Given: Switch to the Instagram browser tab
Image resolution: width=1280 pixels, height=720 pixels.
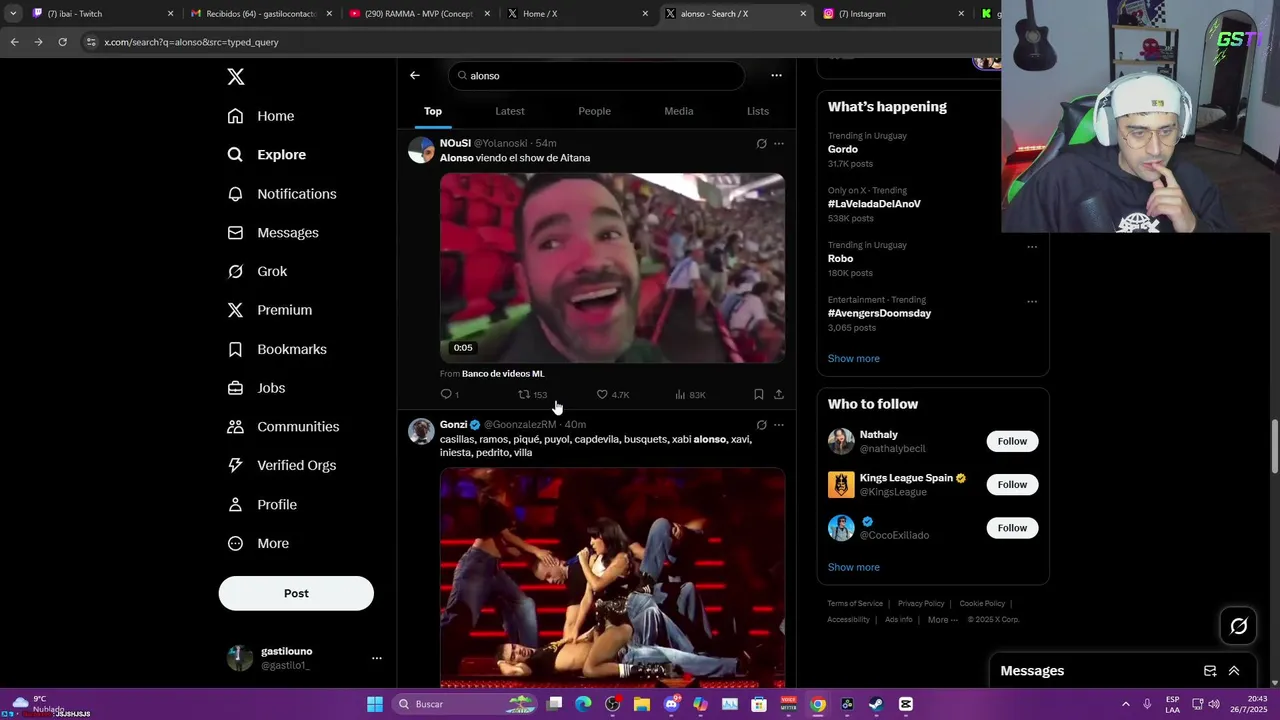Looking at the screenshot, I should 893,14.
